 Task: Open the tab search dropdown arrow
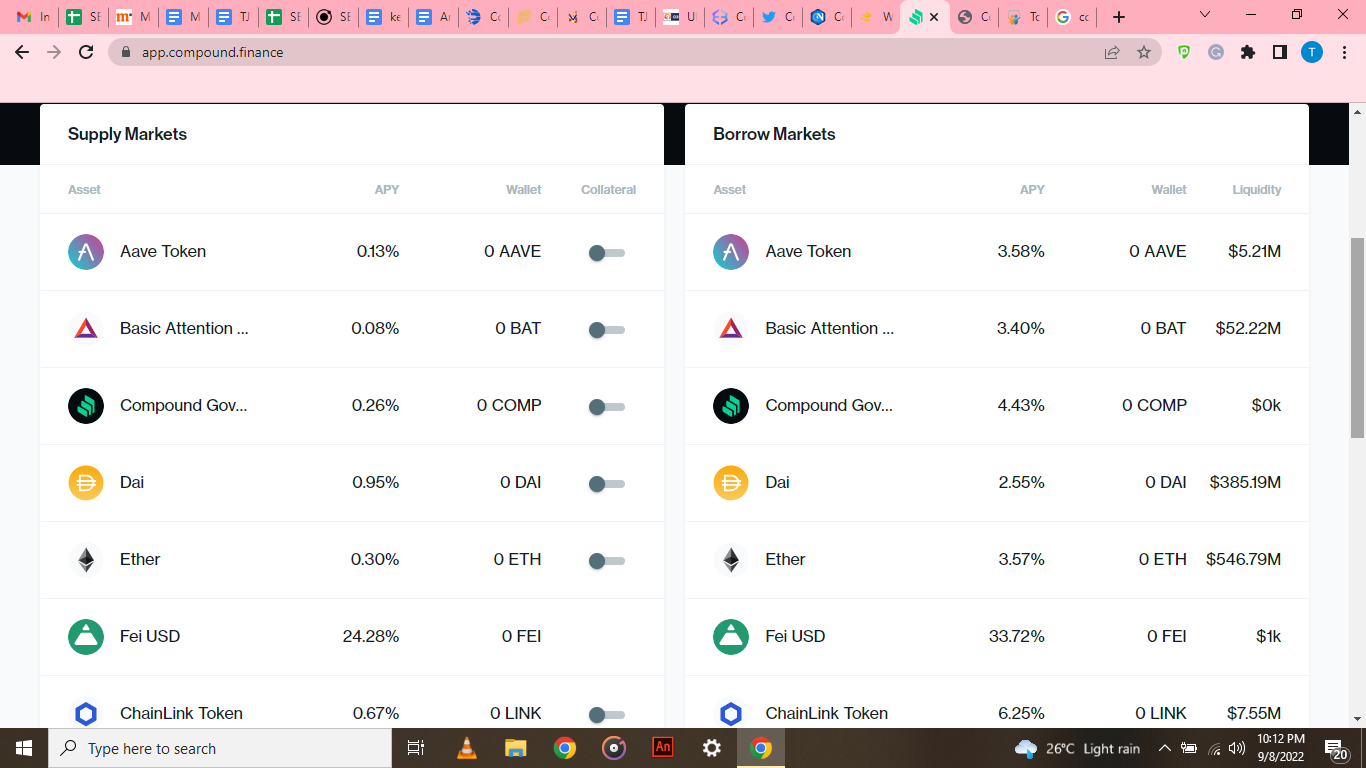[1205, 15]
